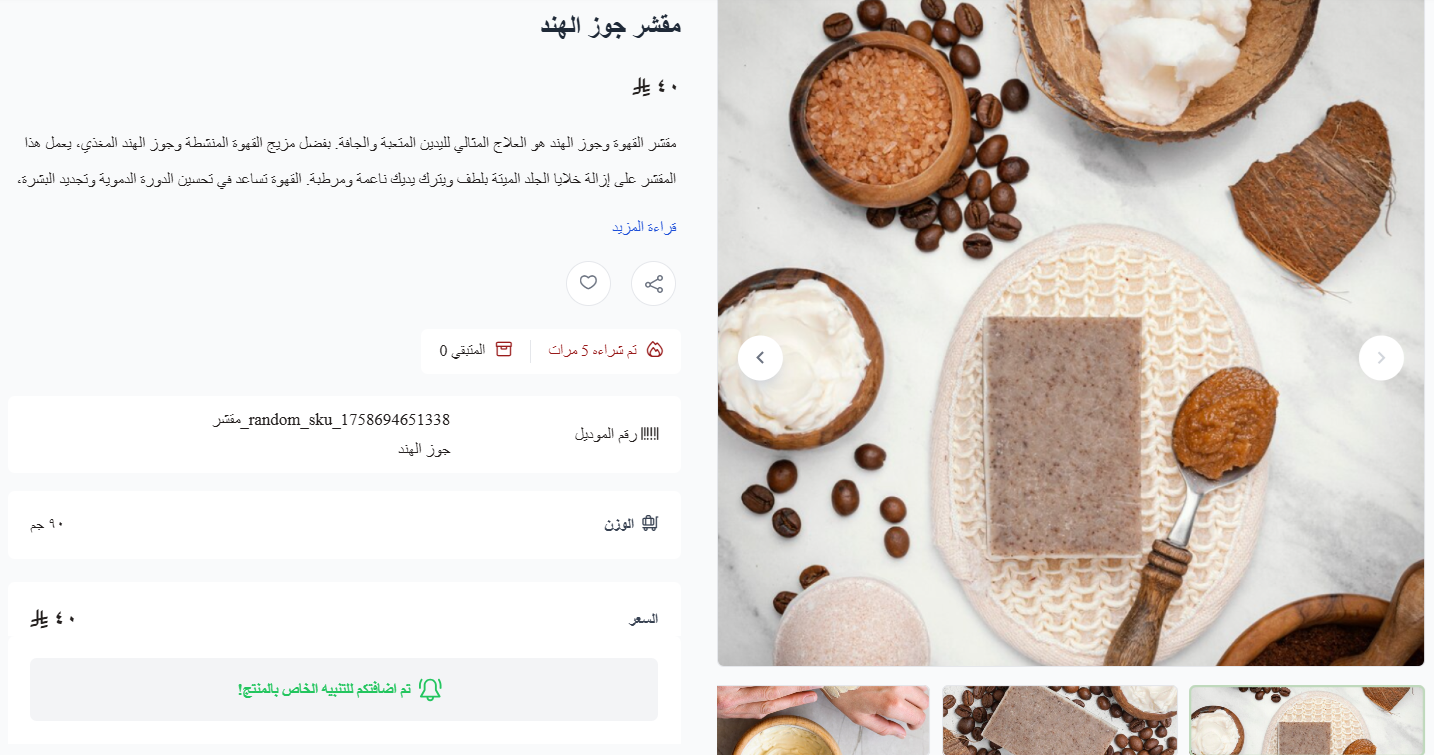This screenshot has width=1434, height=755.
Task: Click the weight scale icon beside الوزن
Action: click(650, 524)
